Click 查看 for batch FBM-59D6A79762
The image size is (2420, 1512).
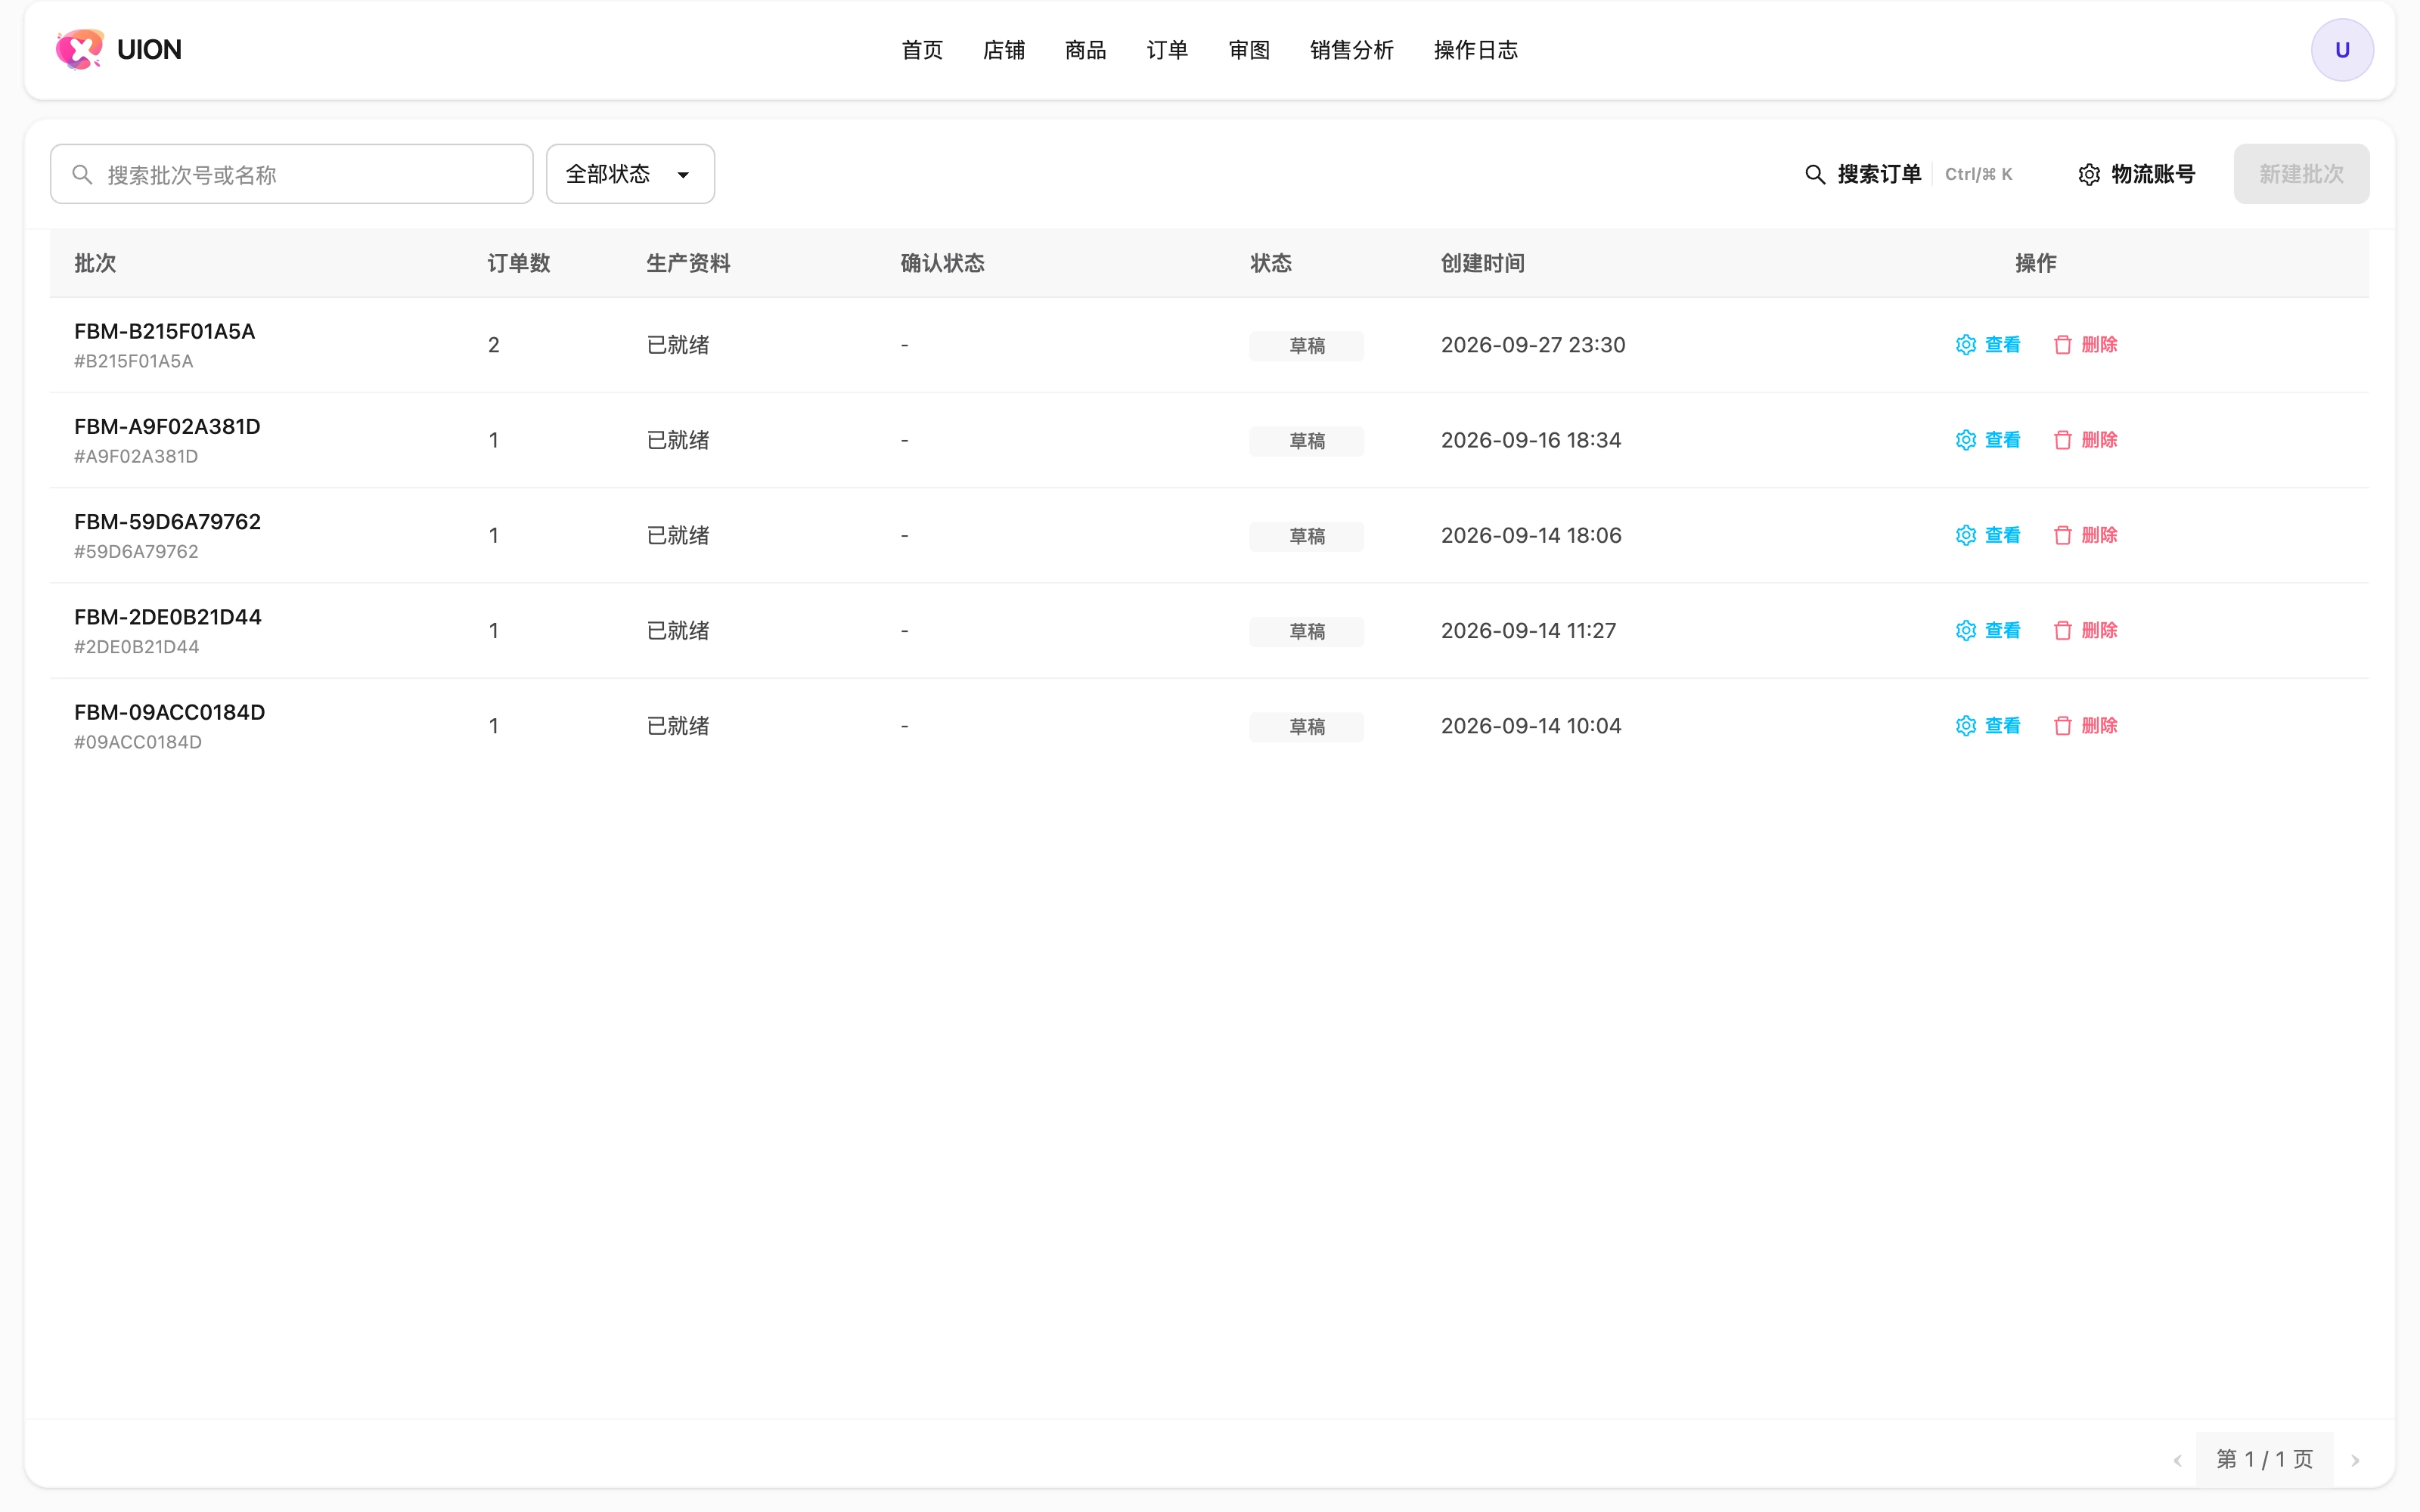tap(1987, 535)
